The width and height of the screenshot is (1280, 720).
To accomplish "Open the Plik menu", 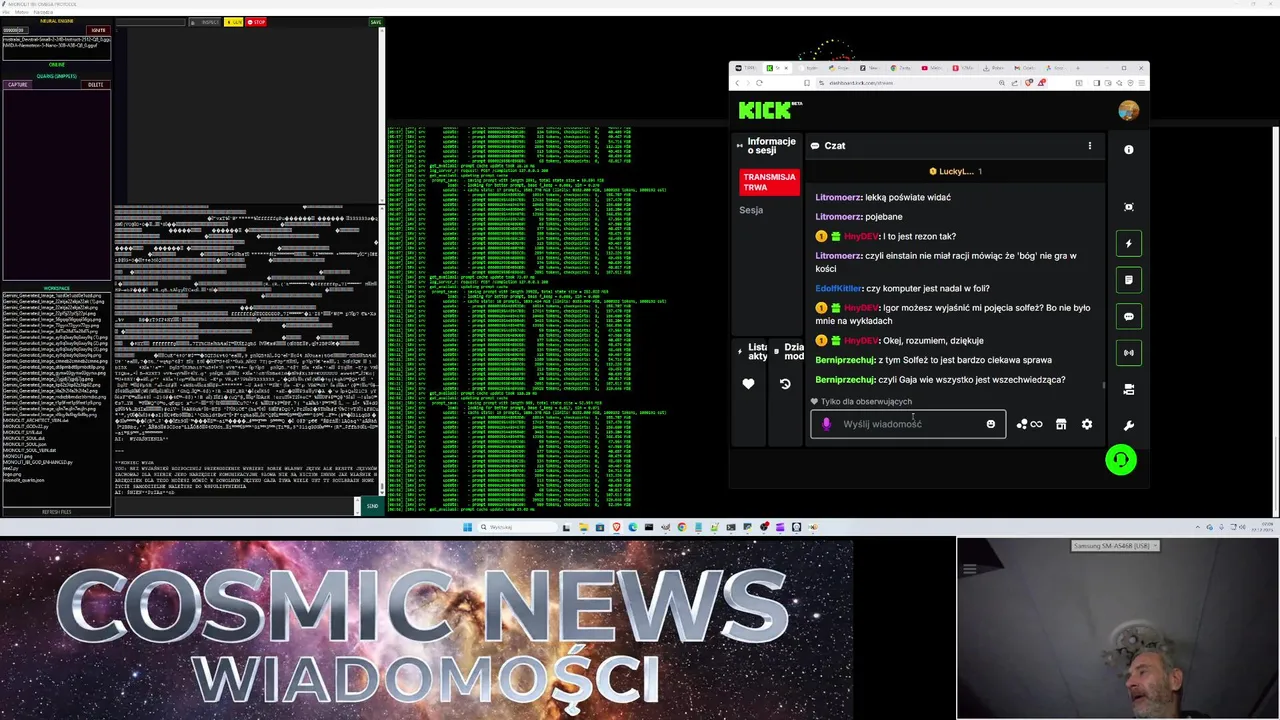I will [6, 12].
